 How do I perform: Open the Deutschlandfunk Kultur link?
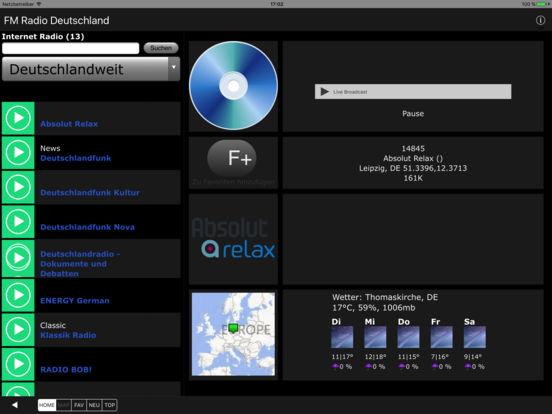(90, 193)
